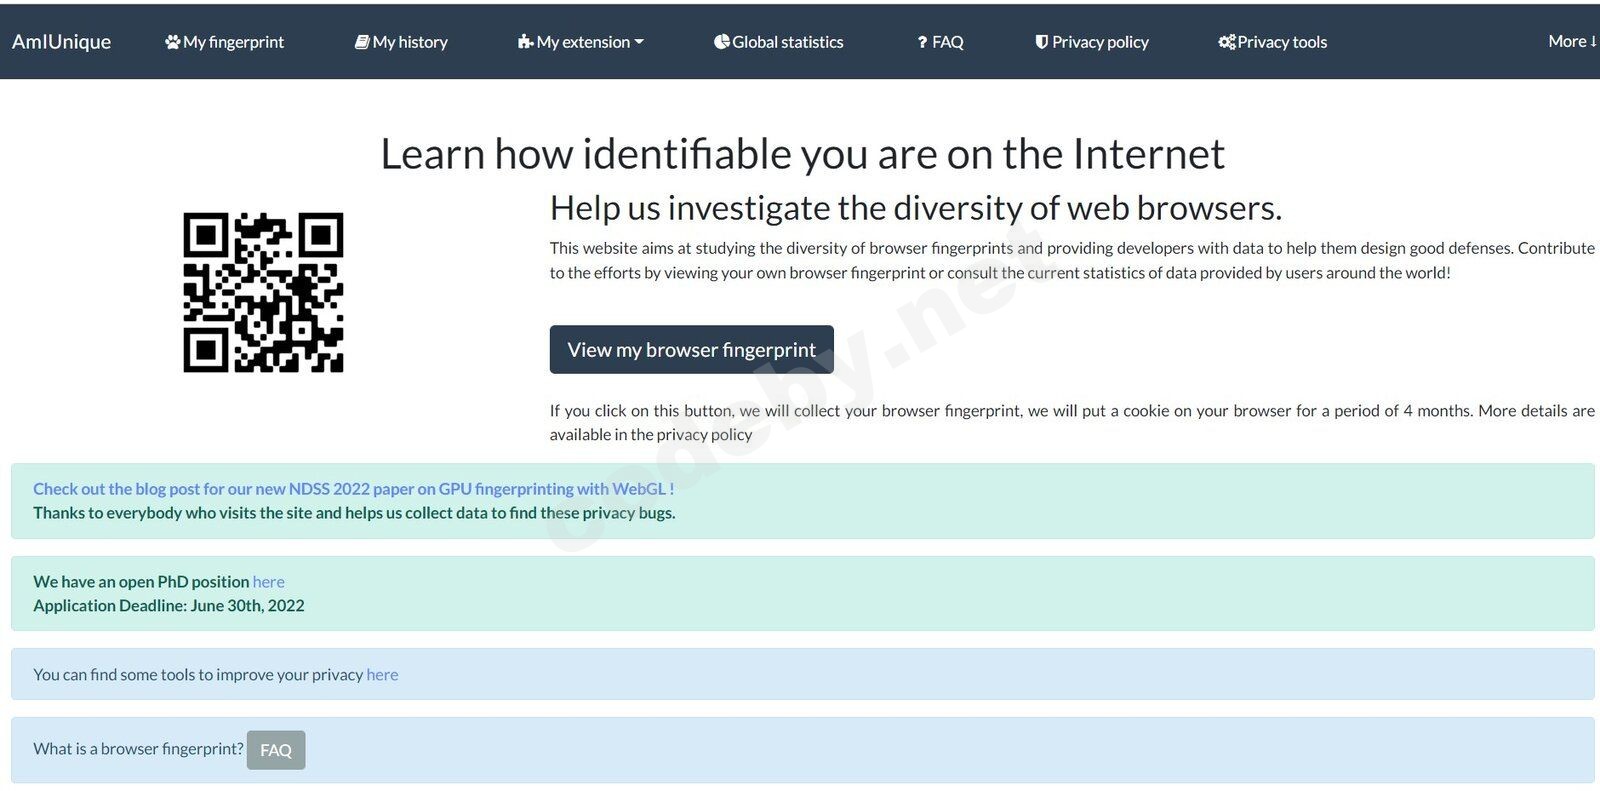Click the gears Privacy tools icon

(x=1226, y=42)
